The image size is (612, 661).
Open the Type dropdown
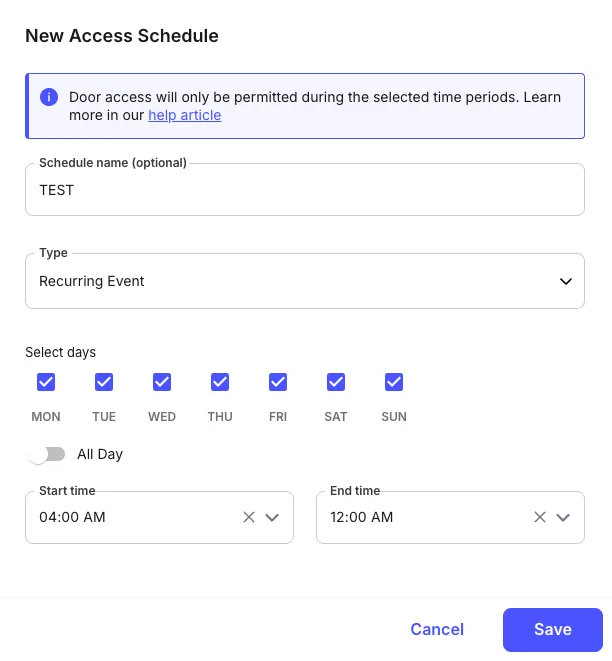pyautogui.click(x=304, y=281)
